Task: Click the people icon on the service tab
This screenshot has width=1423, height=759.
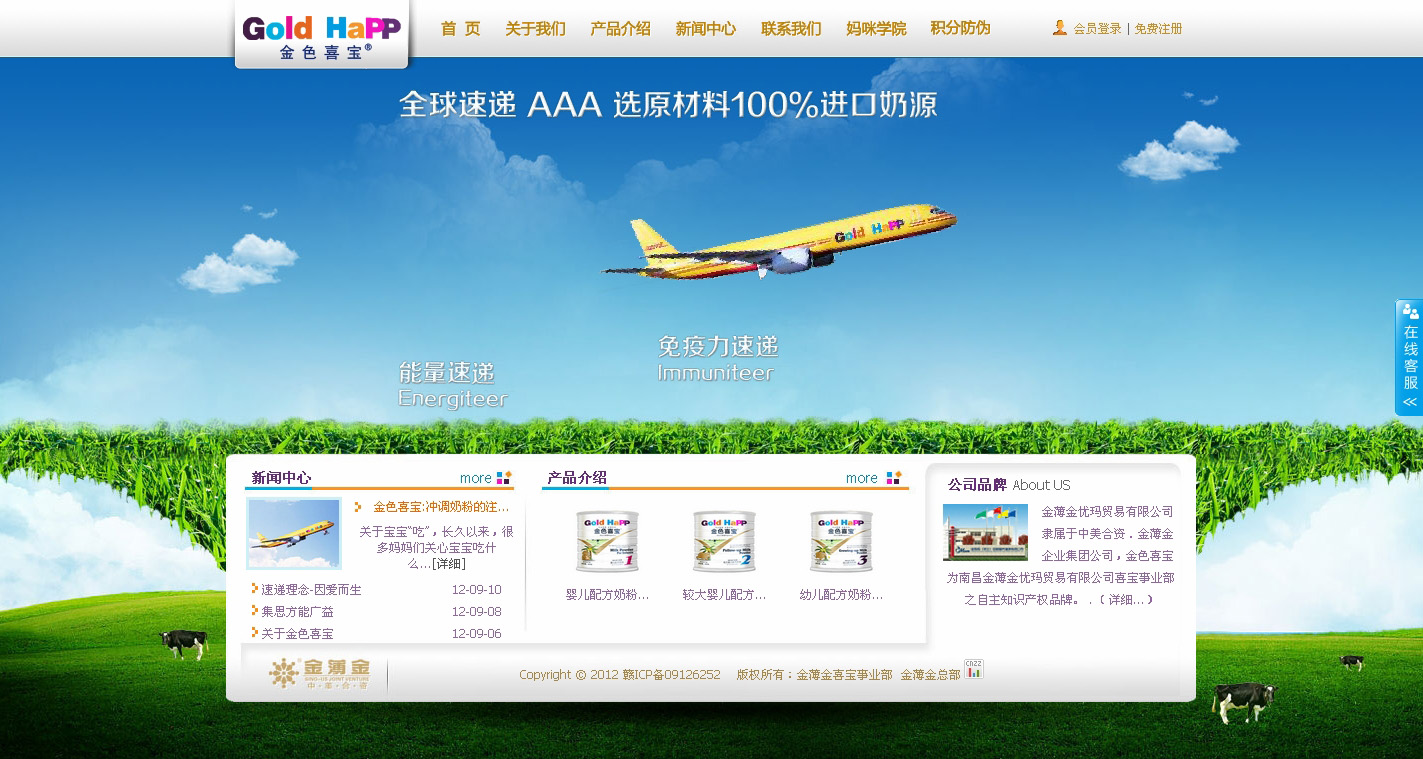Action: pos(1410,311)
